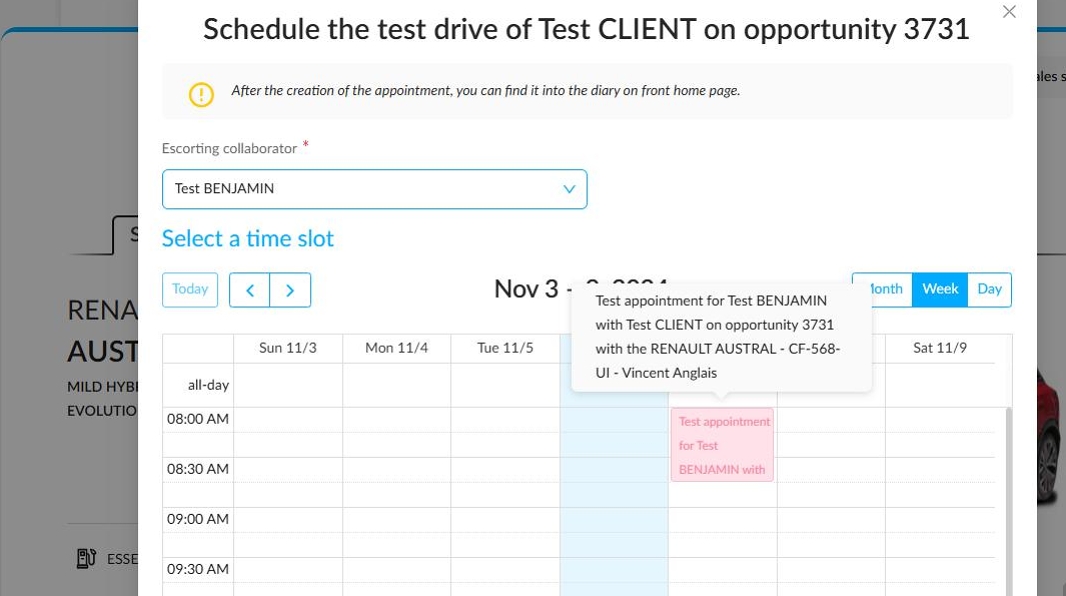Select the Mon 11/4 column header
Image resolution: width=1066 pixels, height=596 pixels.
point(396,348)
